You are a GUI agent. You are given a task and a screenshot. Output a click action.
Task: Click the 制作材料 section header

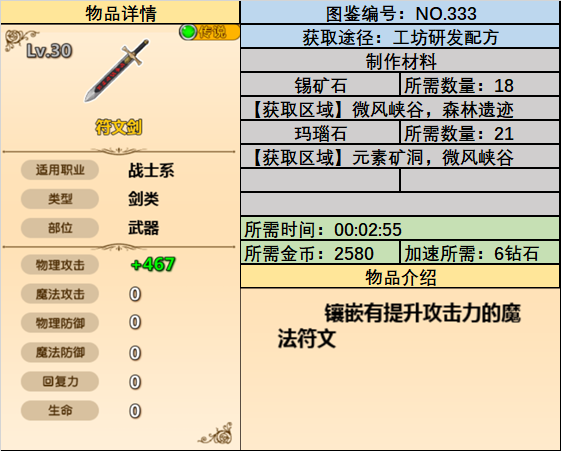point(400,61)
